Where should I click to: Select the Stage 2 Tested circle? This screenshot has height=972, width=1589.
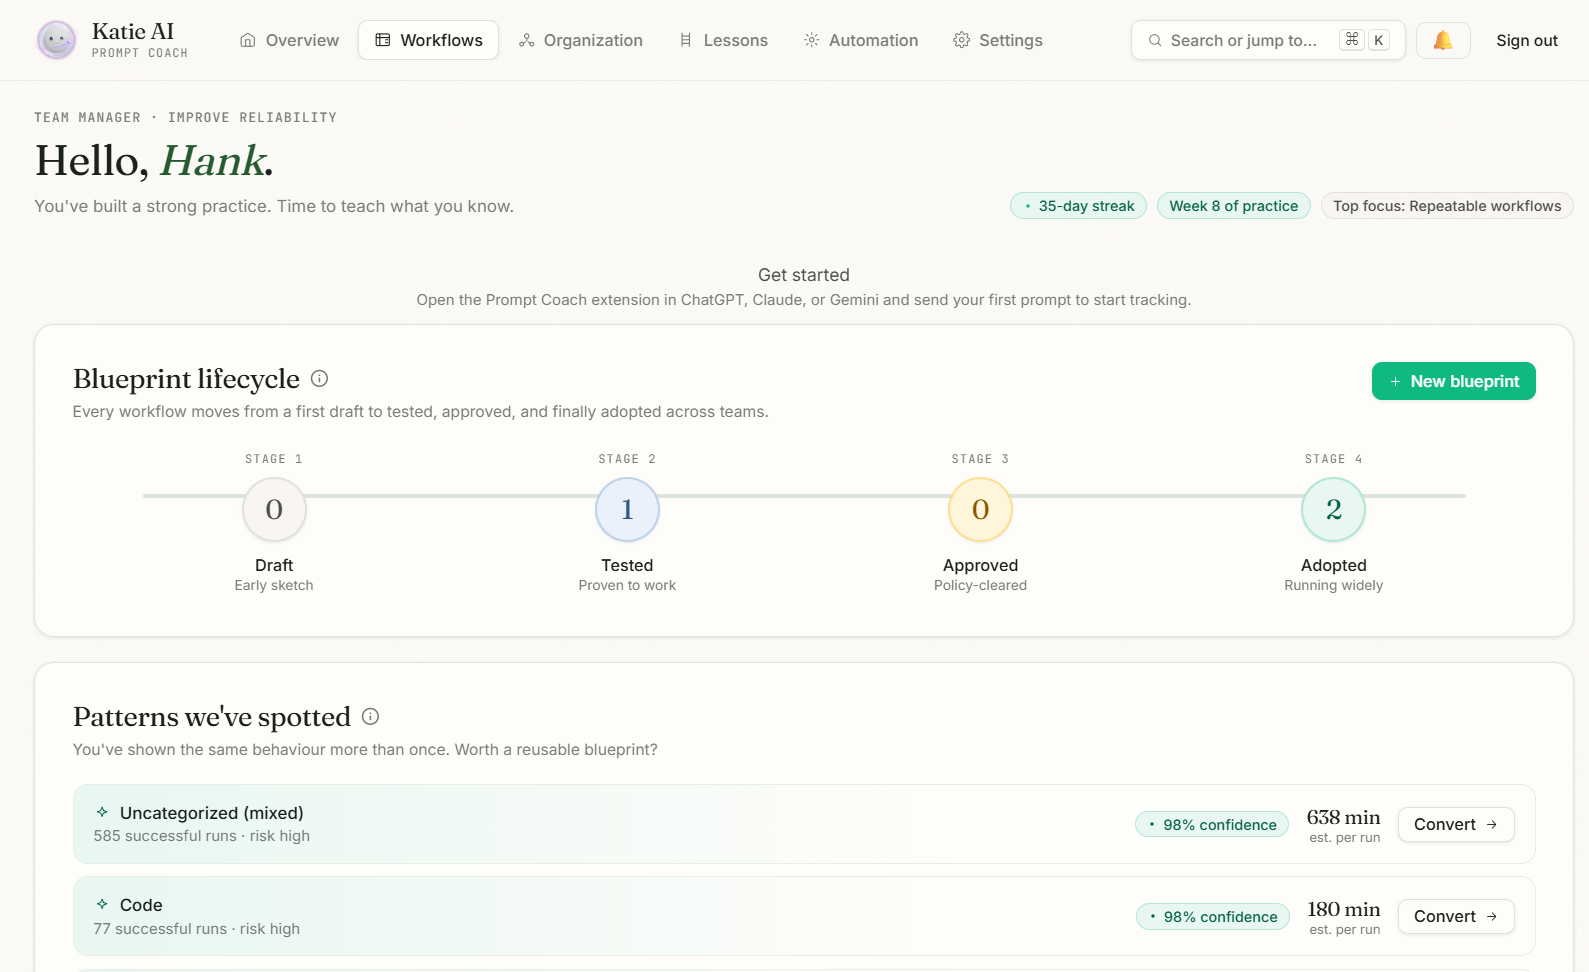[627, 509]
